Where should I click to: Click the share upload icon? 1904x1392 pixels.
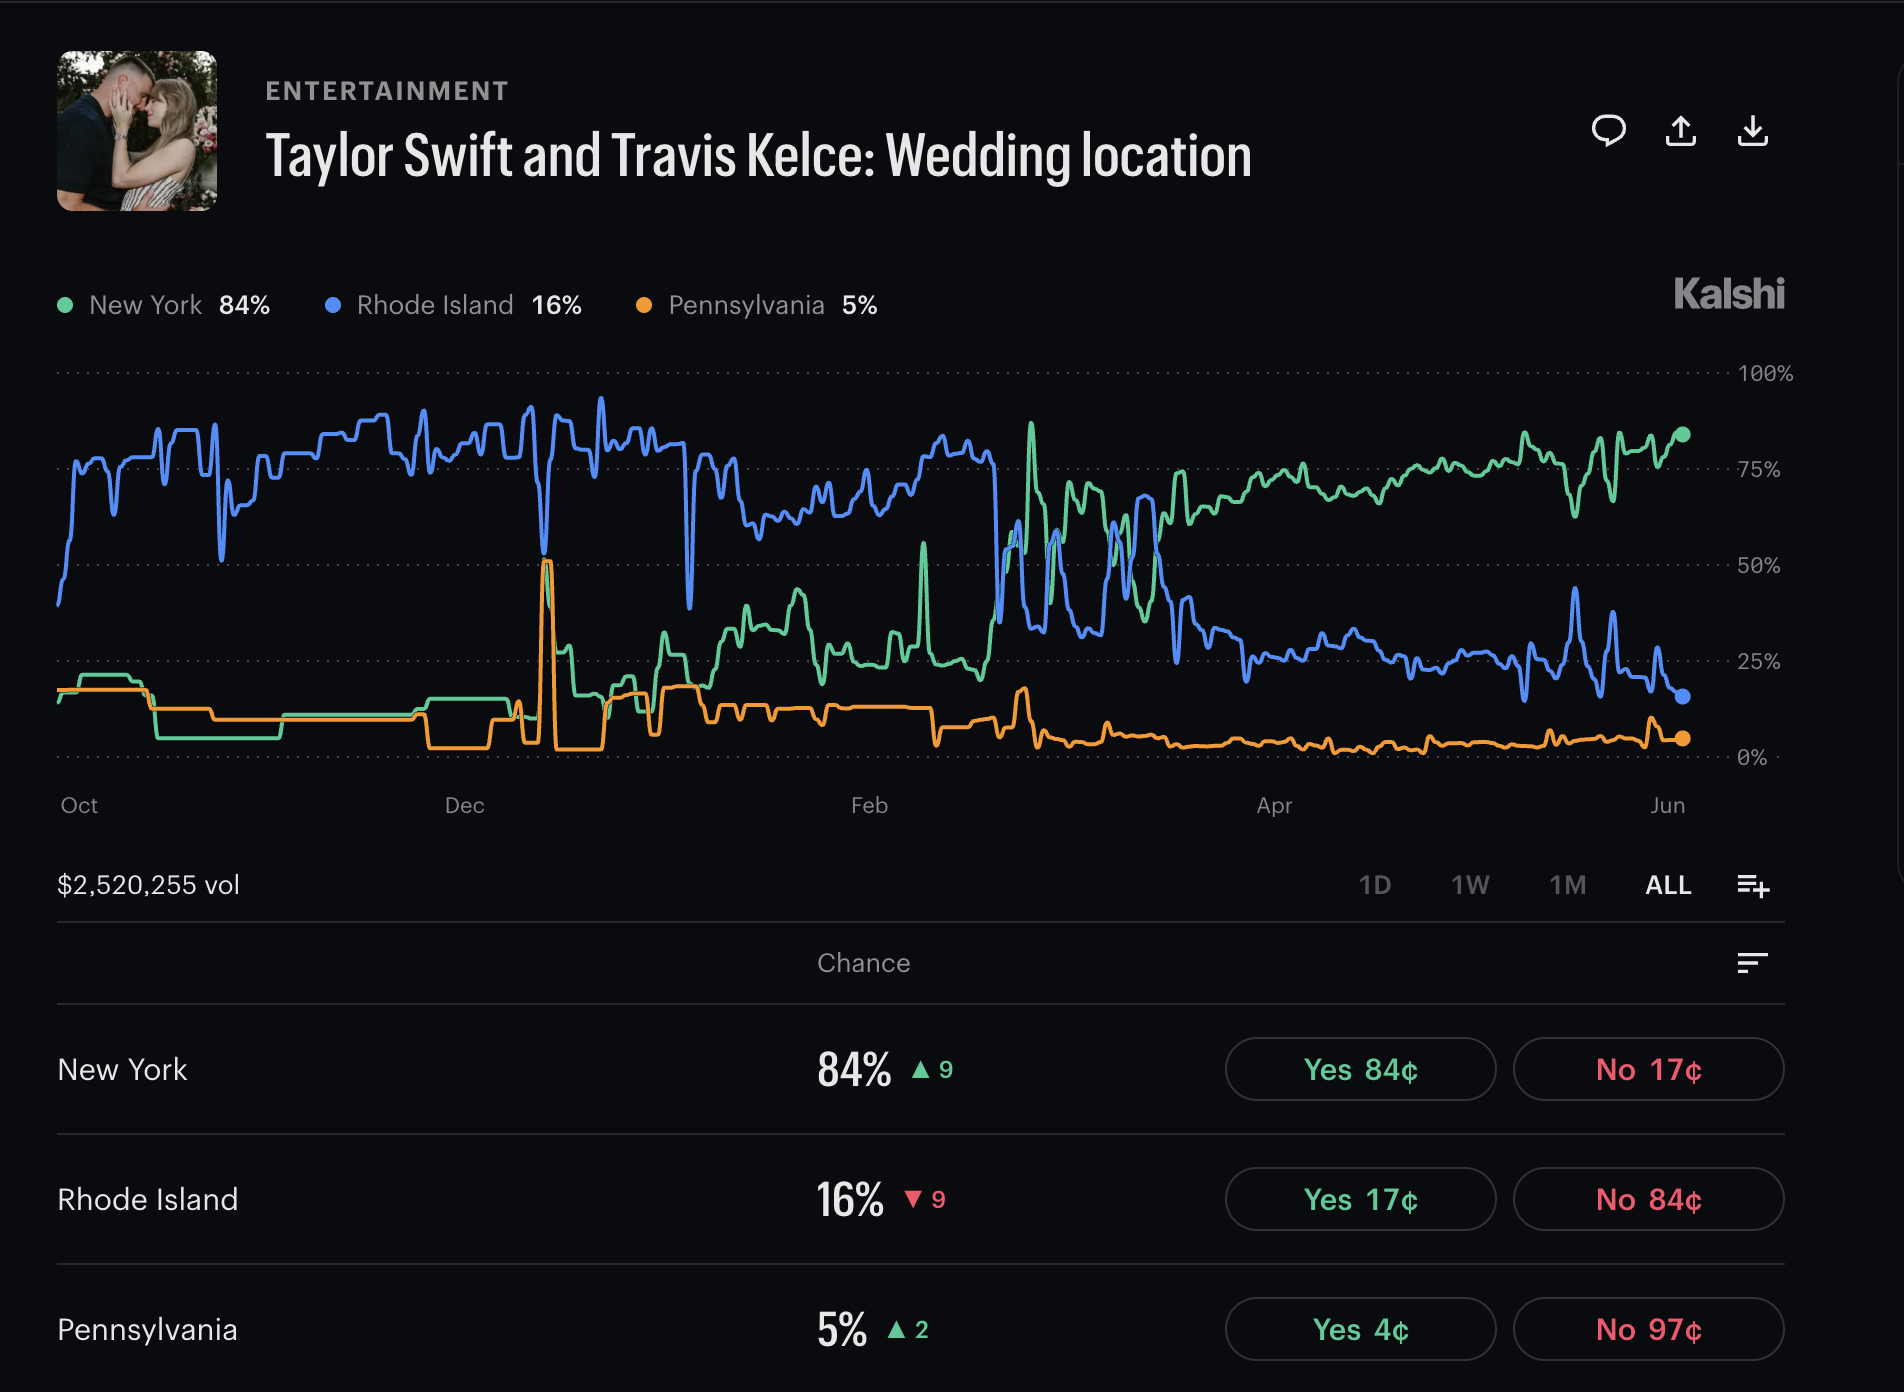[x=1681, y=131]
